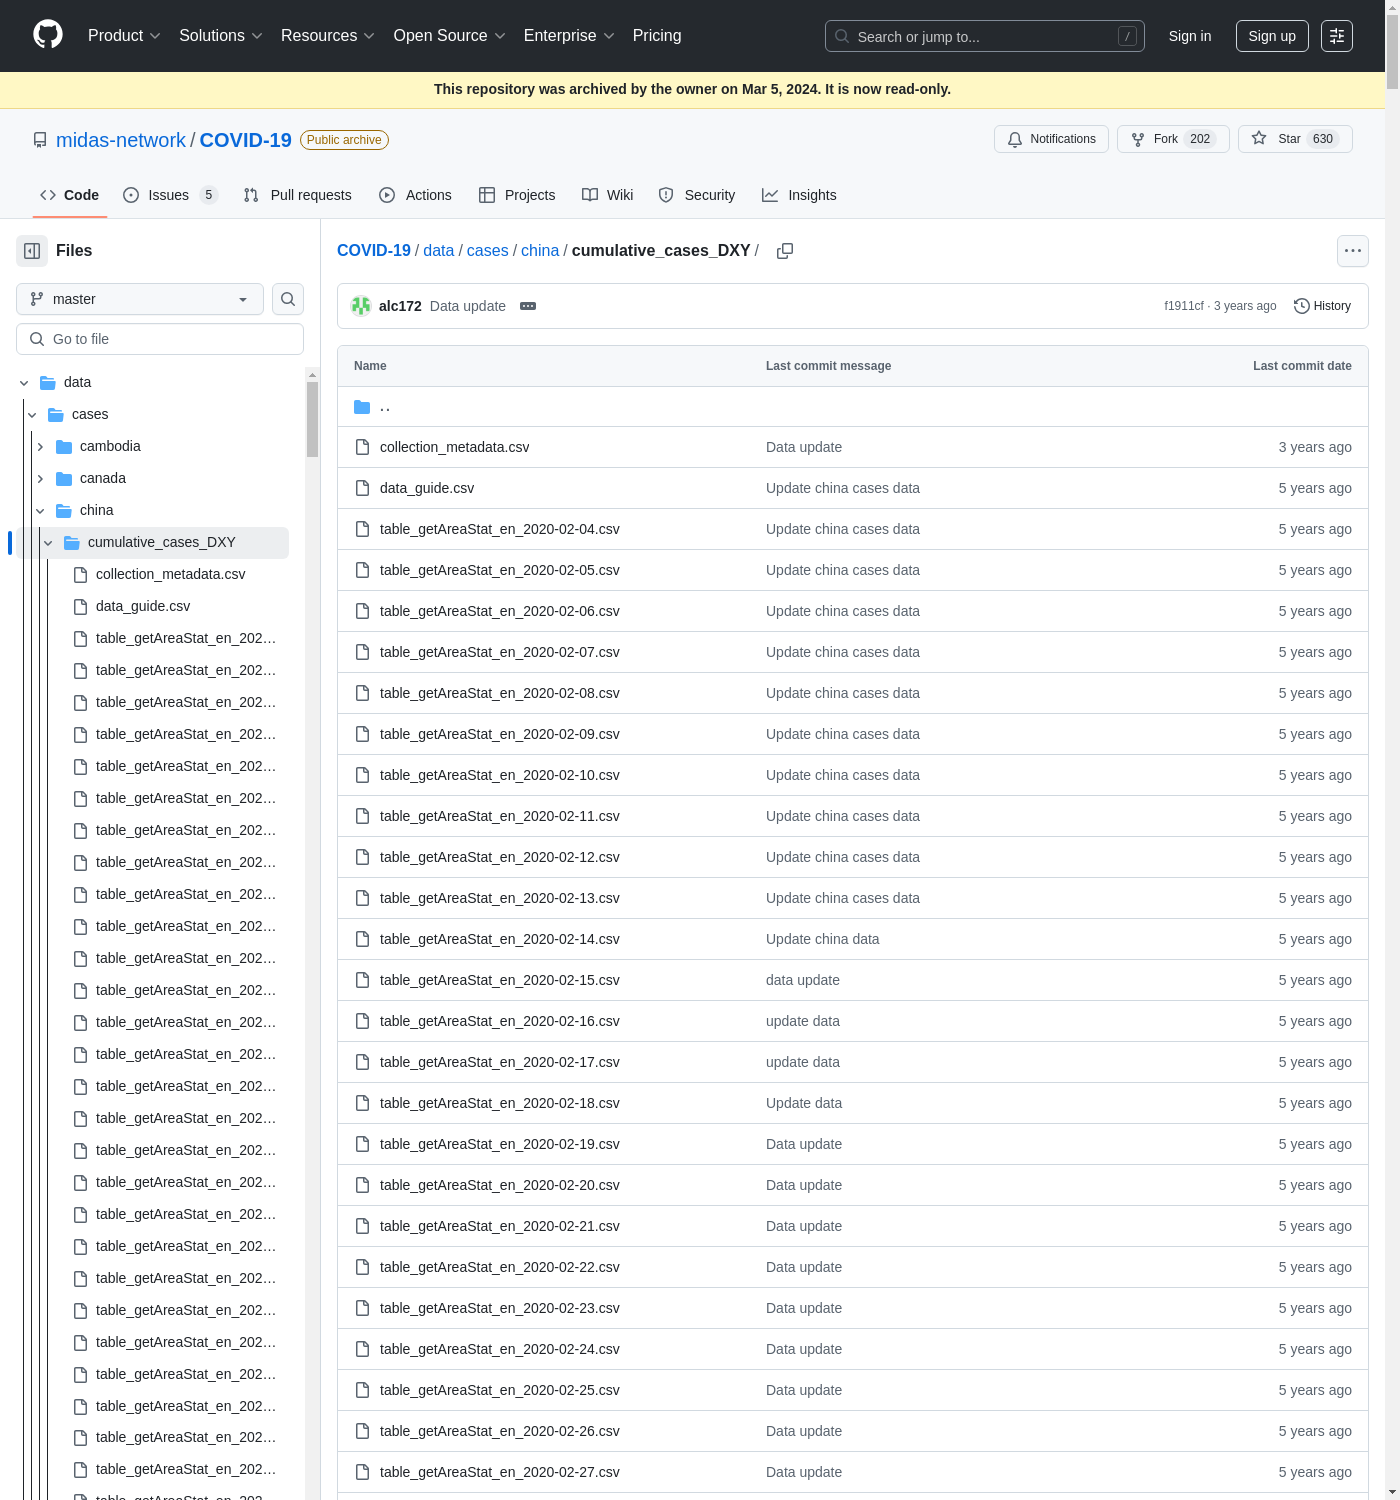Copy the path with the copy icon
Screen dimensions: 1400x1500
[785, 251]
